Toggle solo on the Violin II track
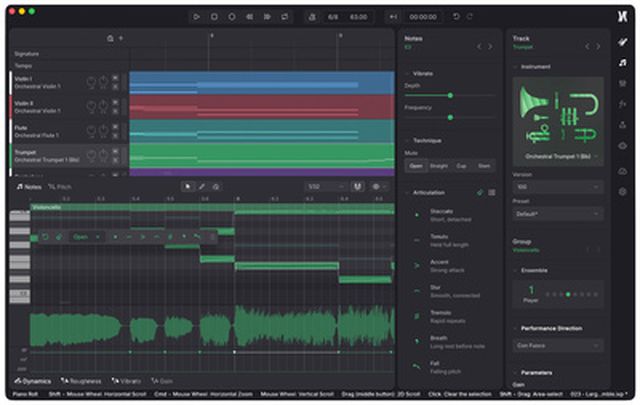 pyautogui.click(x=116, y=111)
